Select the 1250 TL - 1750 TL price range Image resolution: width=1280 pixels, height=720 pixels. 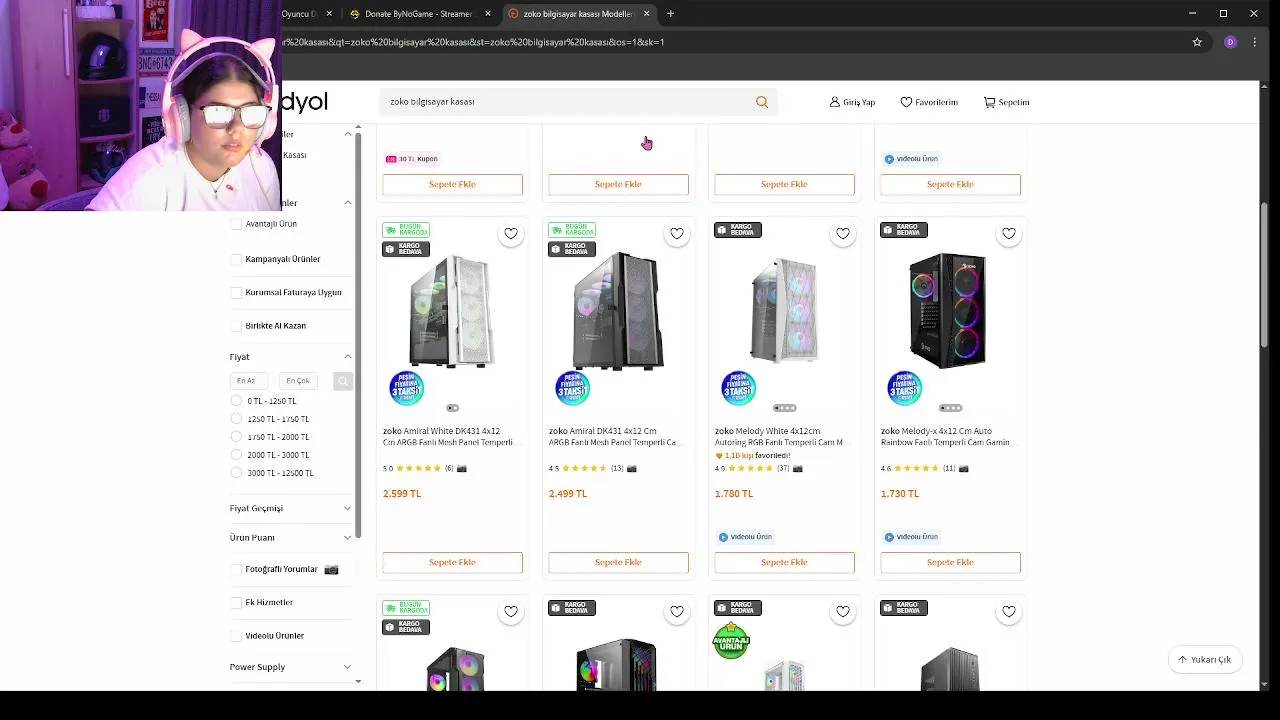pos(237,419)
